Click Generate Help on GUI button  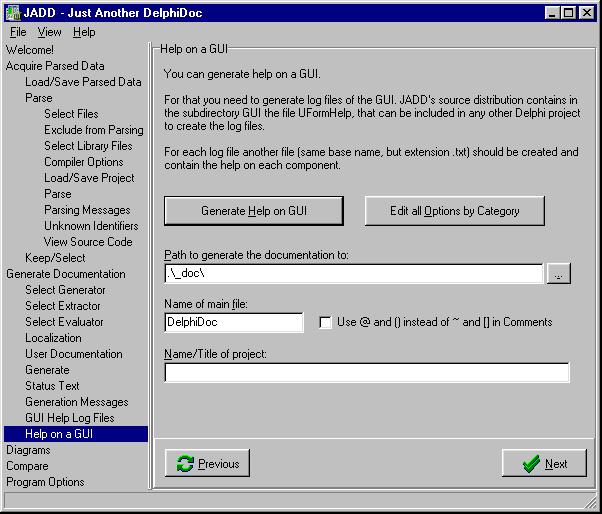[x=254, y=211]
